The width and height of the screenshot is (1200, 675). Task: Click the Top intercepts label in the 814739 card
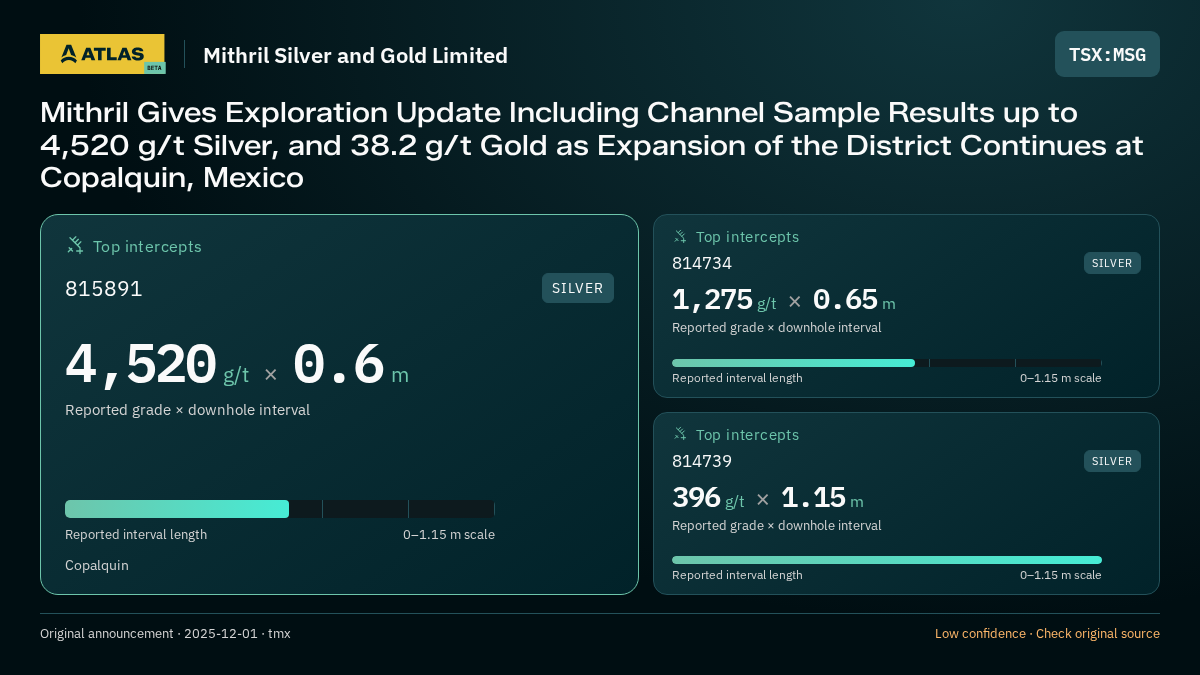click(x=747, y=435)
